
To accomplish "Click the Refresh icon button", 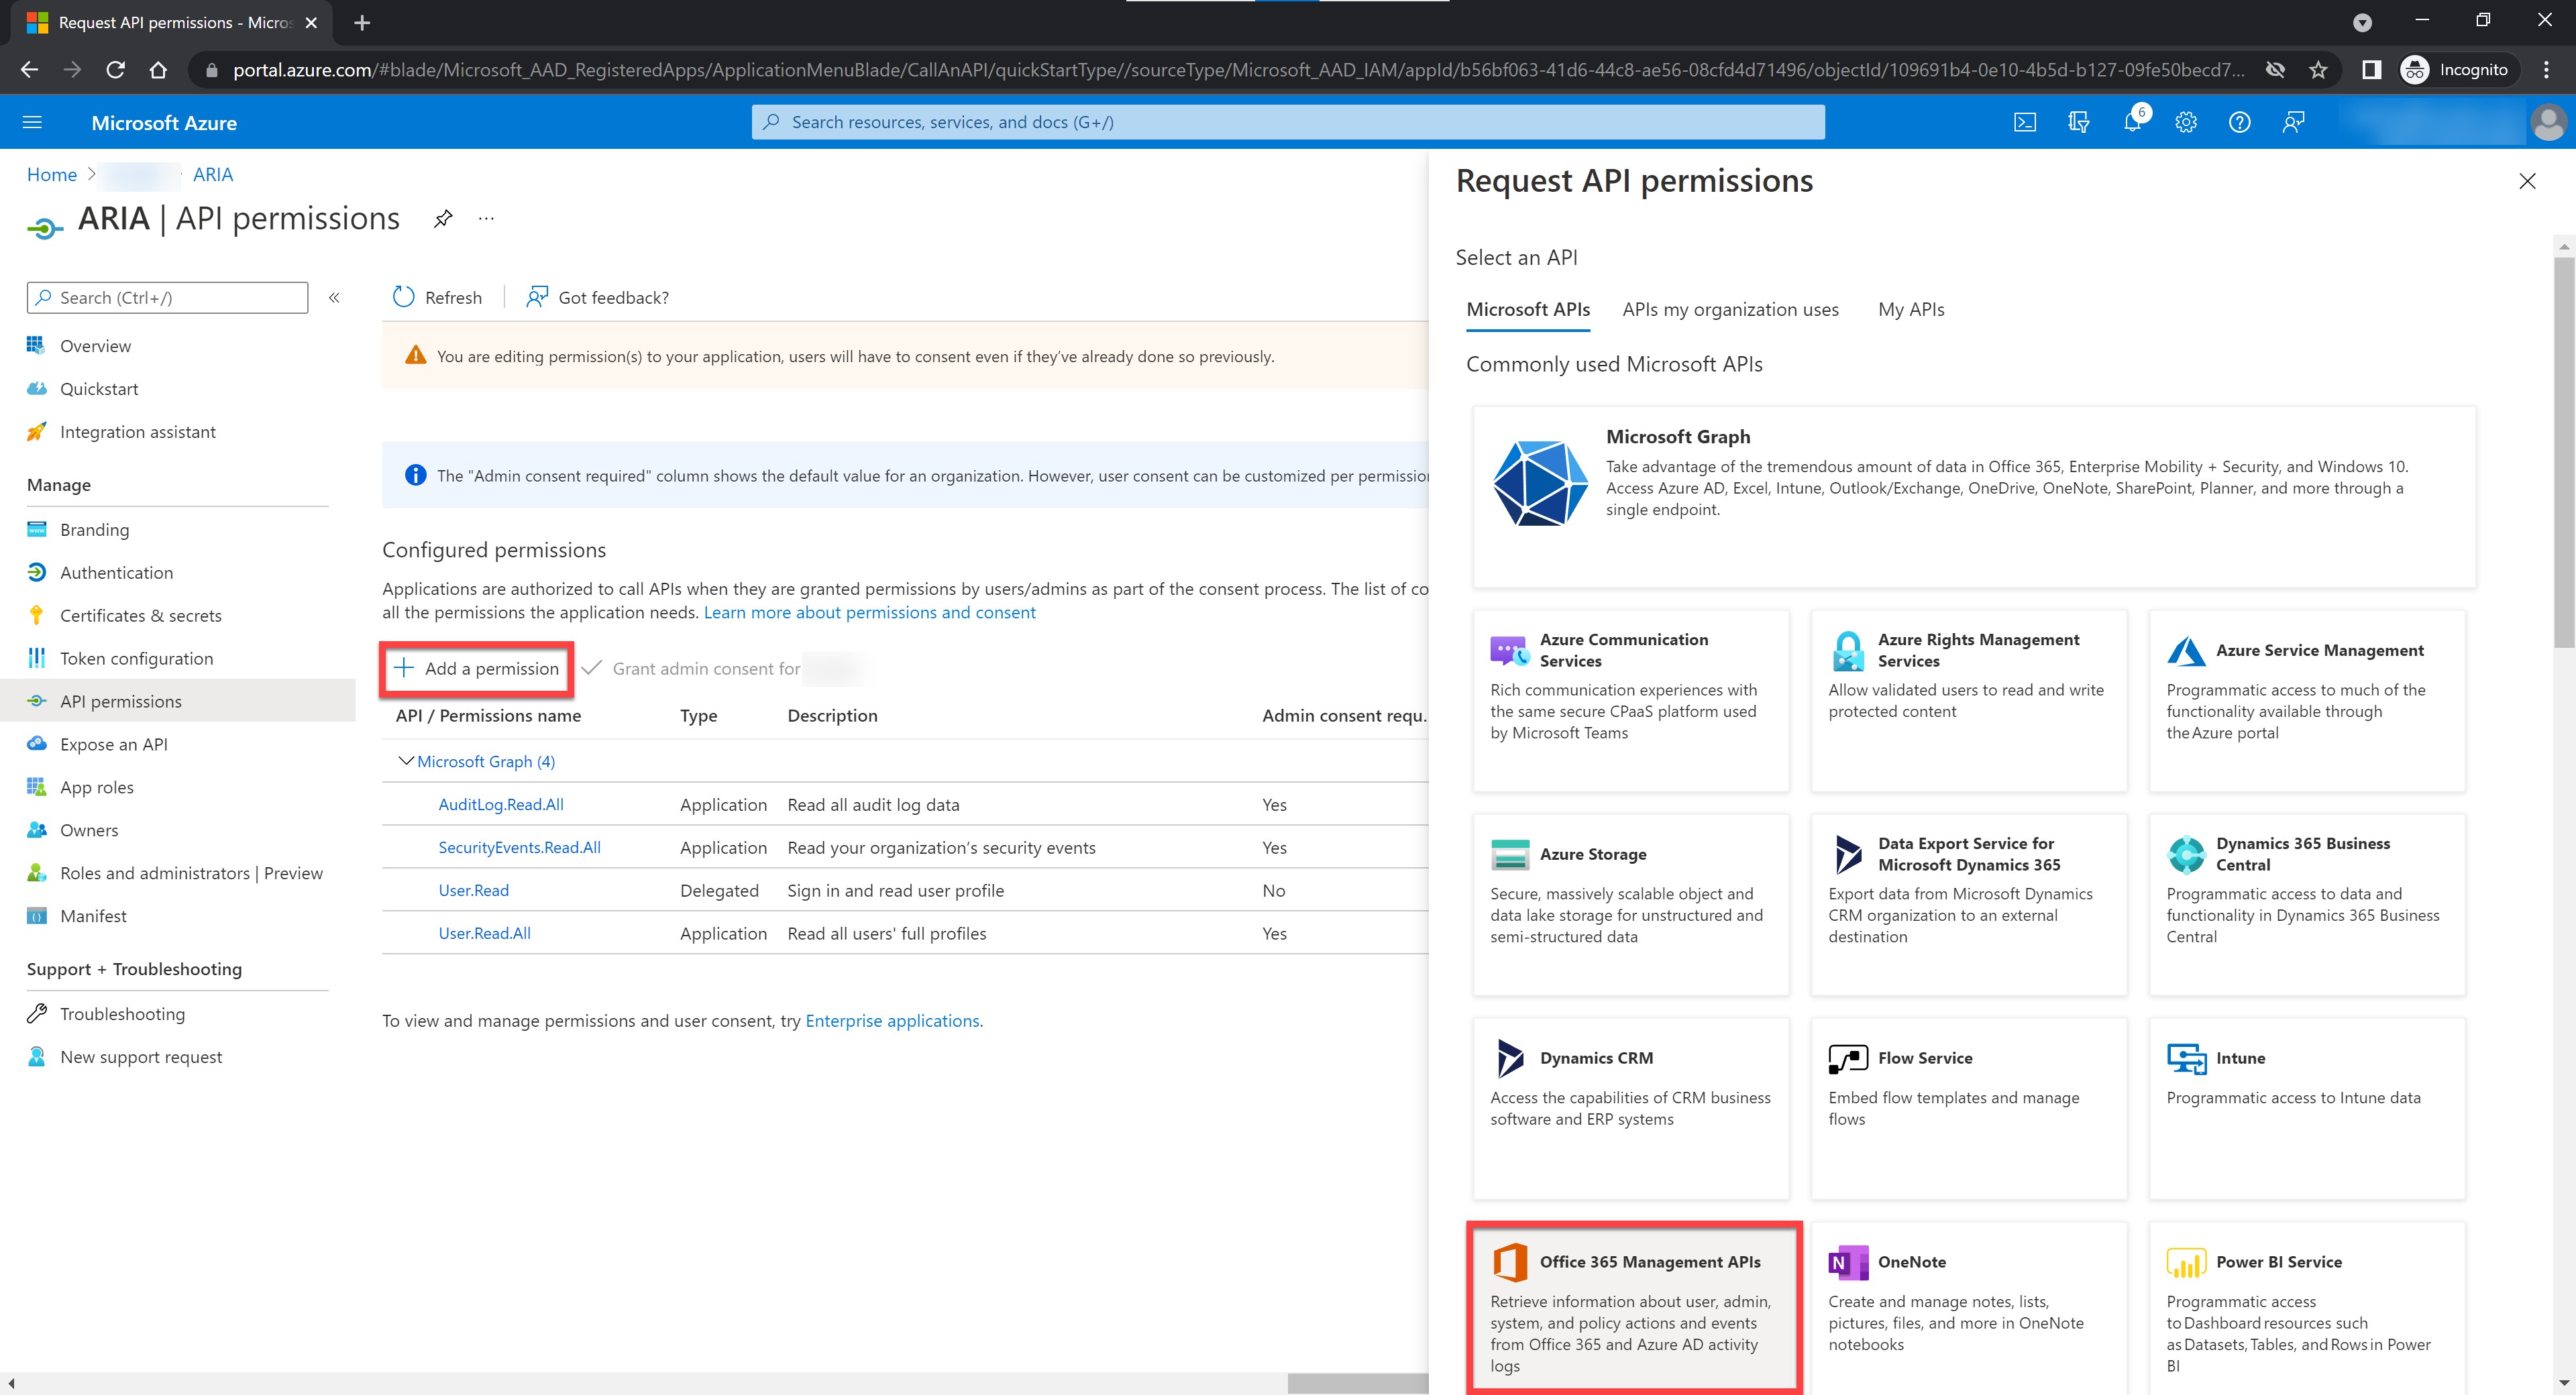I will coord(404,297).
